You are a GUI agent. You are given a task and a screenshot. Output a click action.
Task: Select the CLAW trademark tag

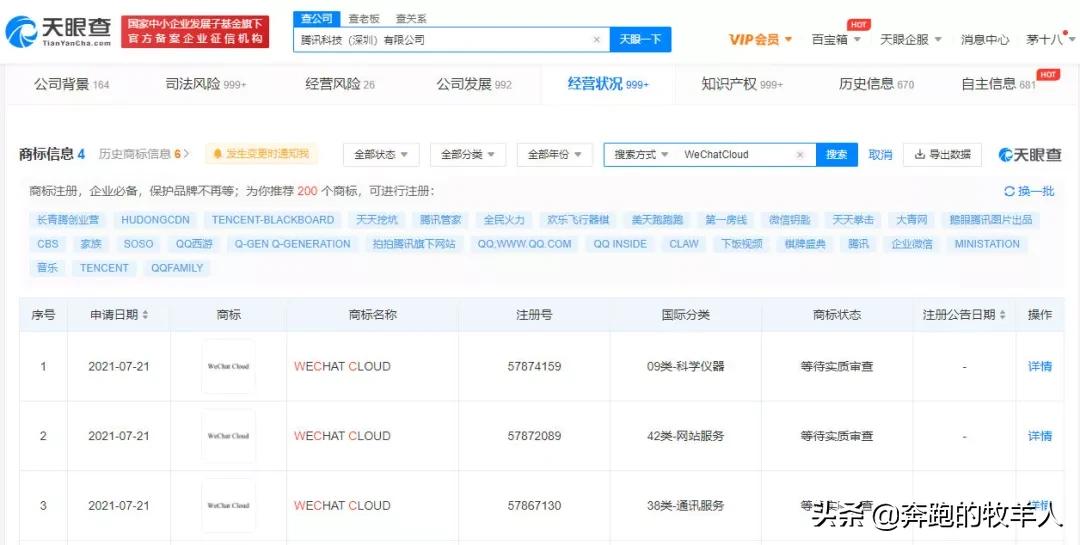point(684,244)
